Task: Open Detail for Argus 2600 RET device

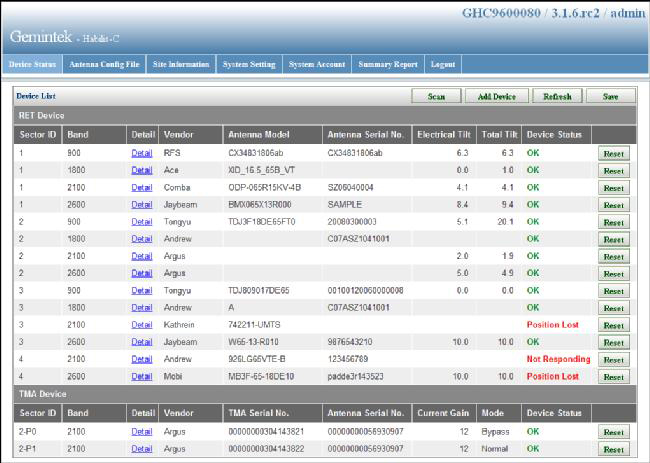Action: [x=142, y=274]
